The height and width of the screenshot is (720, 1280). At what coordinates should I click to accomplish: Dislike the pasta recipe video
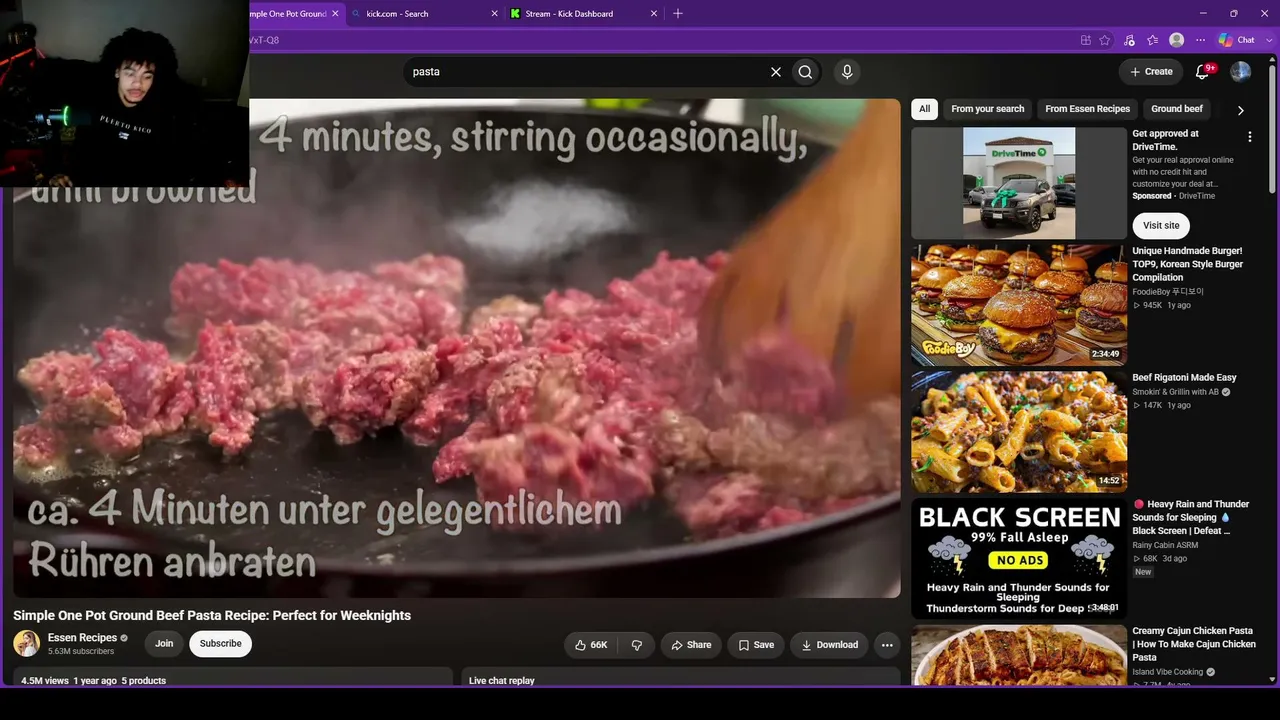tap(637, 645)
